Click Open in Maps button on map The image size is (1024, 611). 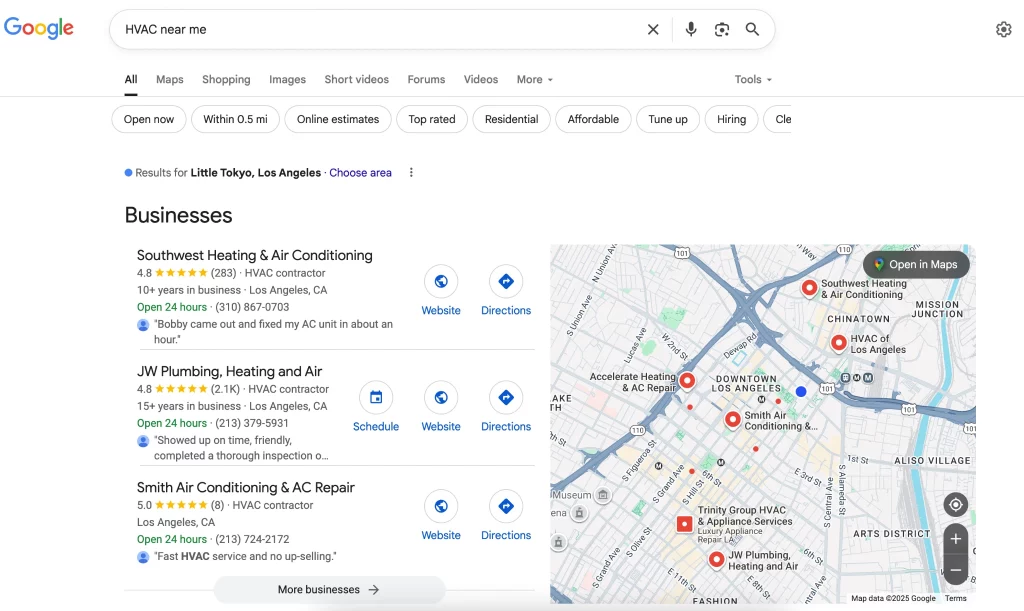(916, 264)
